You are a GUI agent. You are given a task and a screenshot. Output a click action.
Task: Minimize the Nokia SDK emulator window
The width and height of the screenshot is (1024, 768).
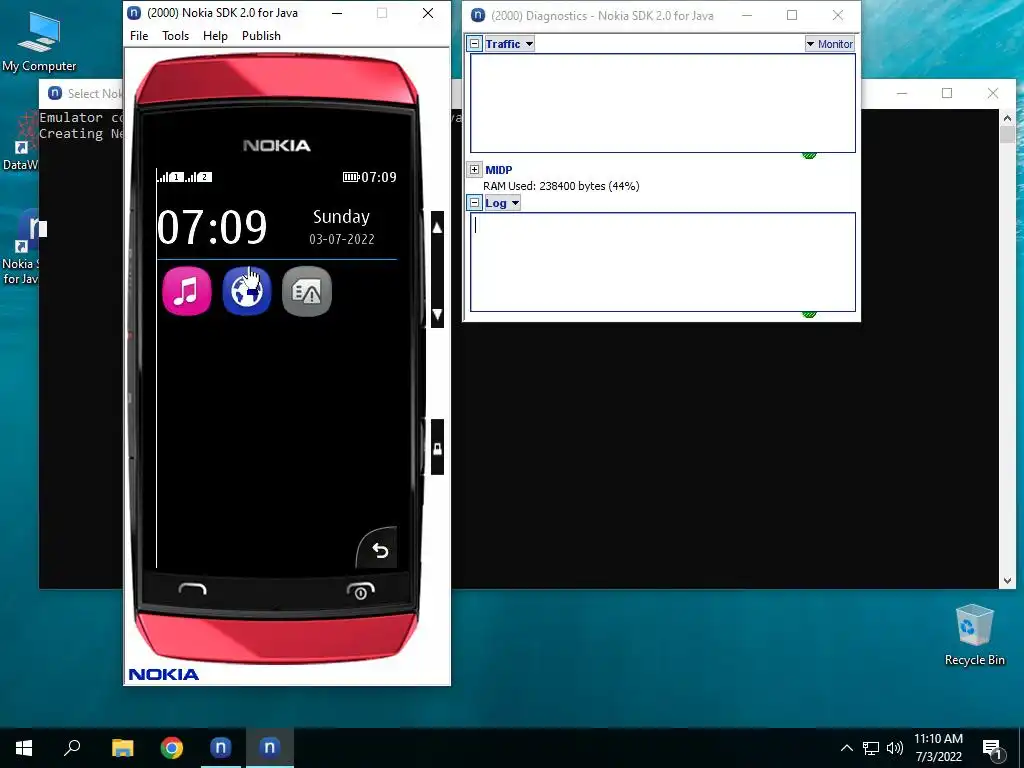click(337, 13)
